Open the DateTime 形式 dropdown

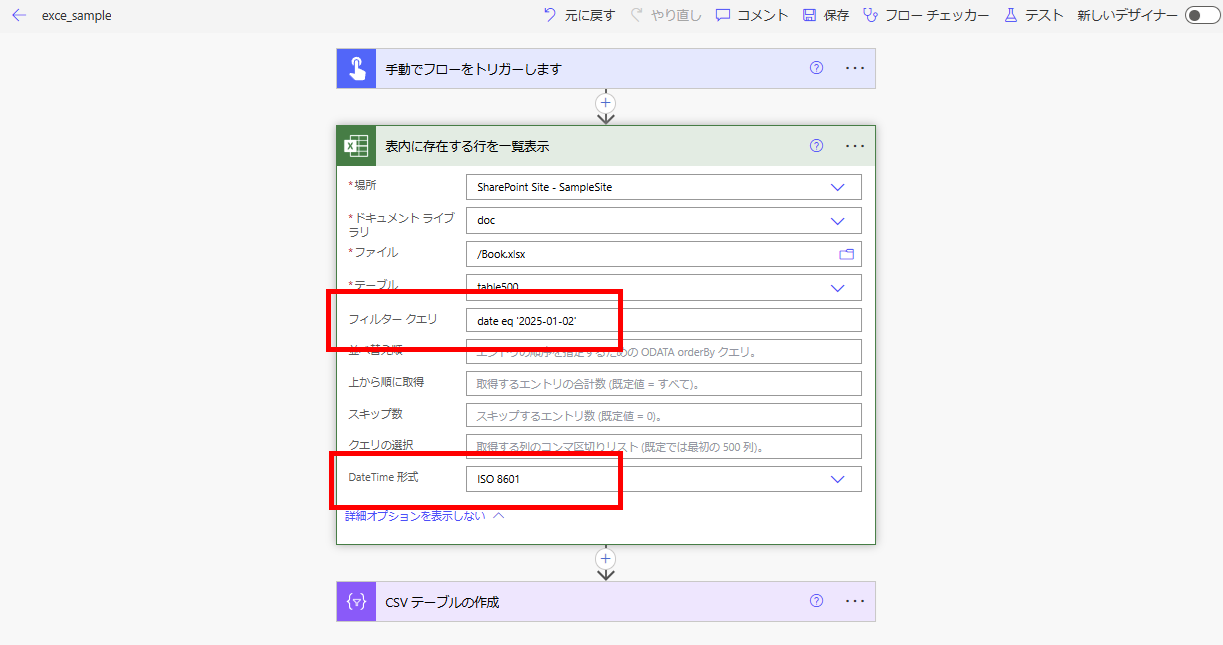(x=838, y=478)
